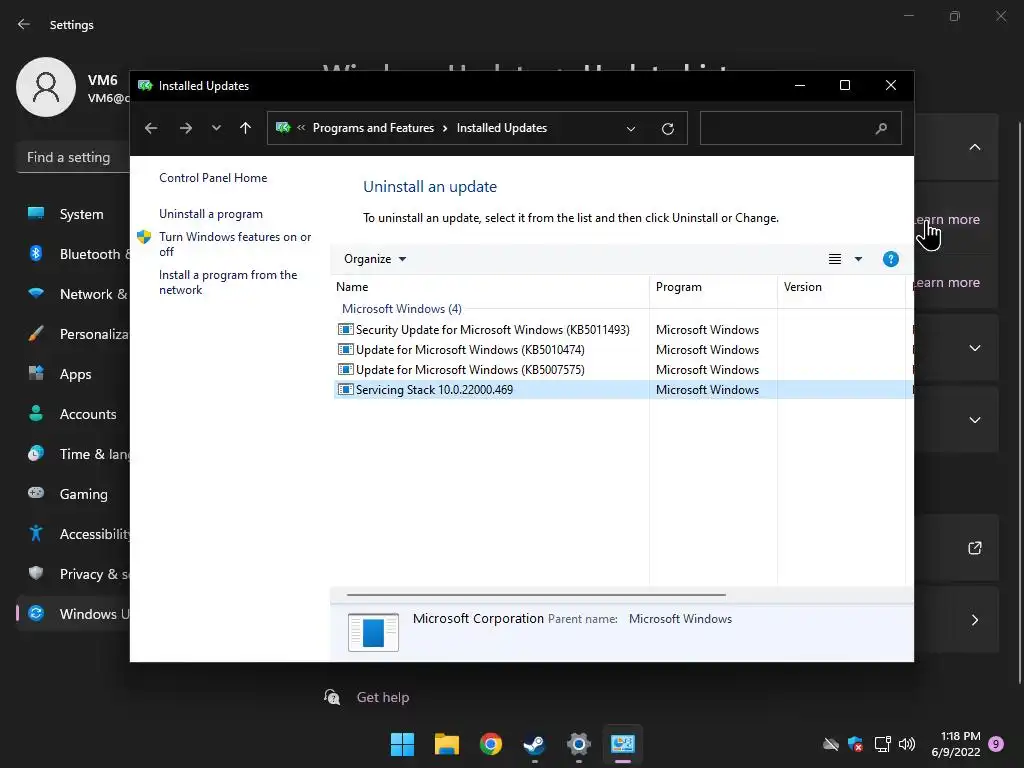Open Windows Security tray icon
The width and height of the screenshot is (1024, 768).
(x=856, y=744)
